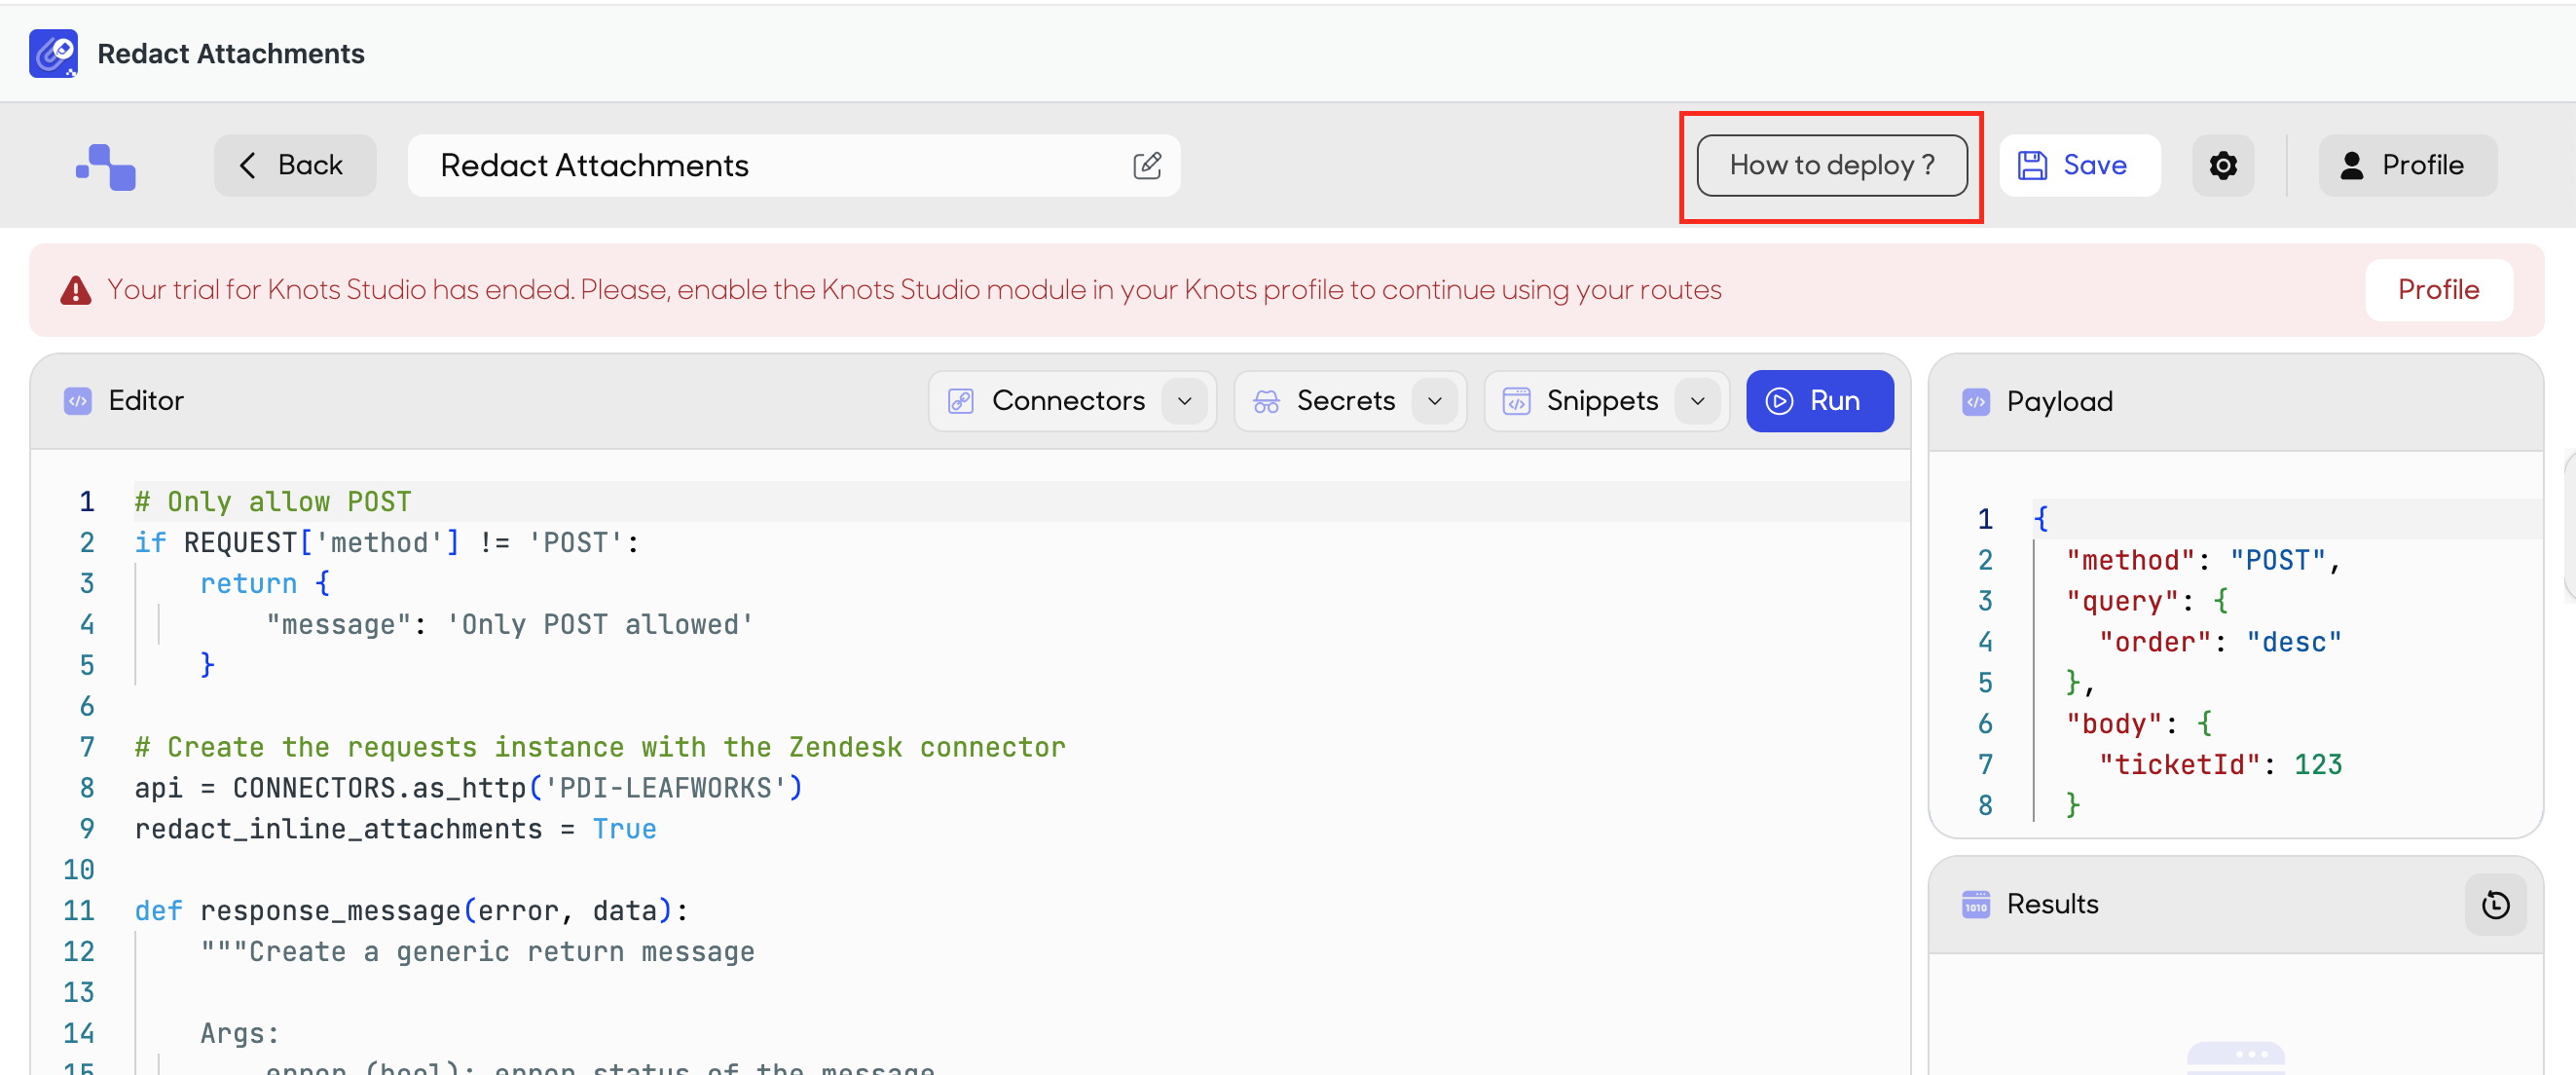The height and width of the screenshot is (1075, 2576).
Task: Click payload line "method": "POST"
Action: point(2203,561)
